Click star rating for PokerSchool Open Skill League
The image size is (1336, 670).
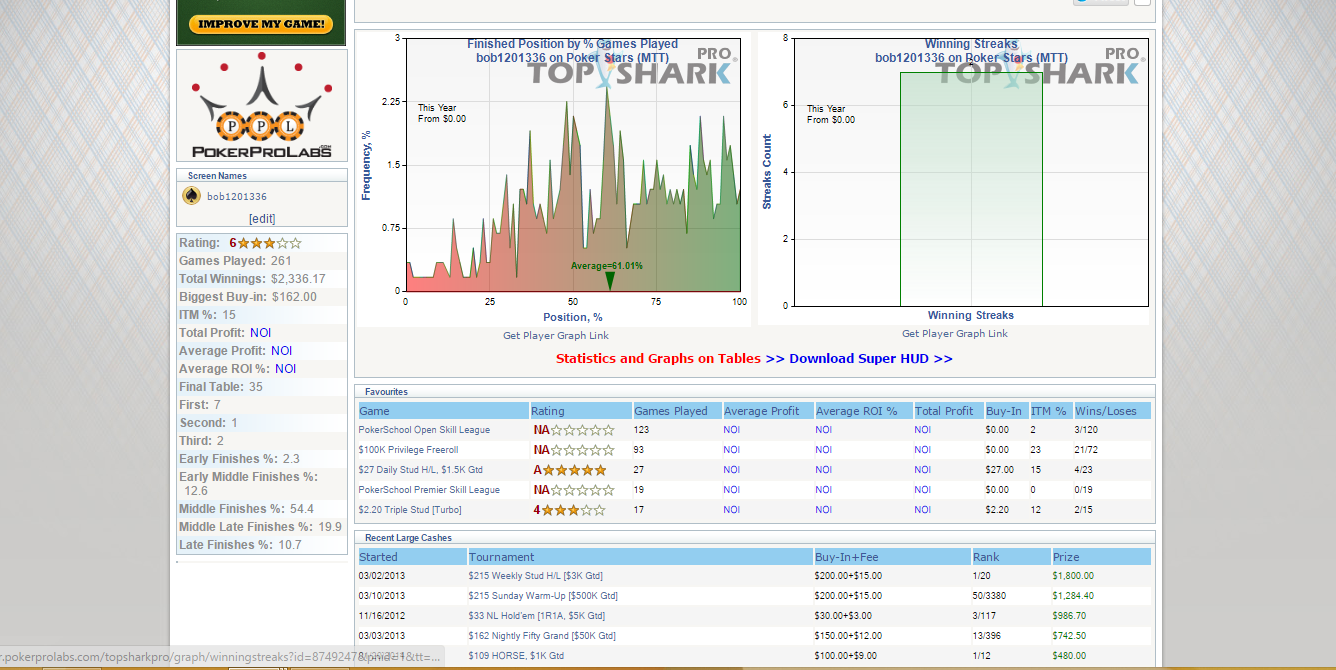point(582,430)
